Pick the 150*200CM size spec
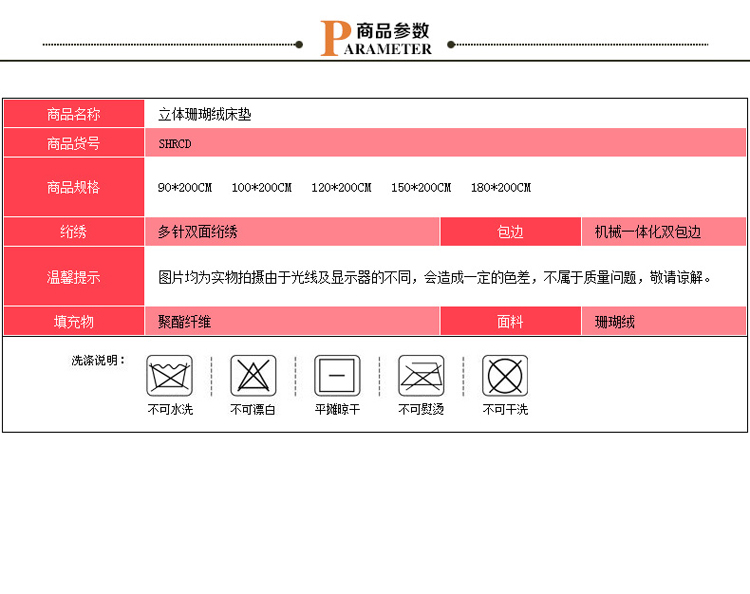Image resolution: width=750 pixels, height=594 pixels. (421, 188)
